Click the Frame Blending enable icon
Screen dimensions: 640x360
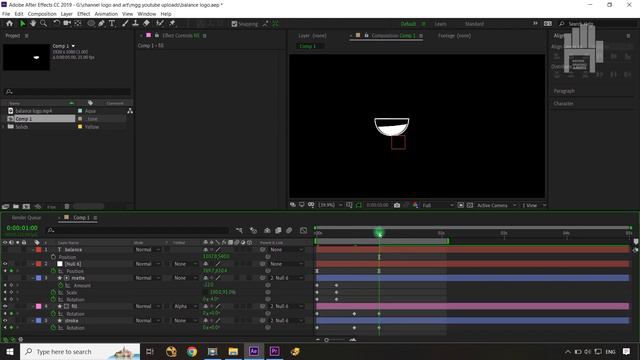click(278, 231)
